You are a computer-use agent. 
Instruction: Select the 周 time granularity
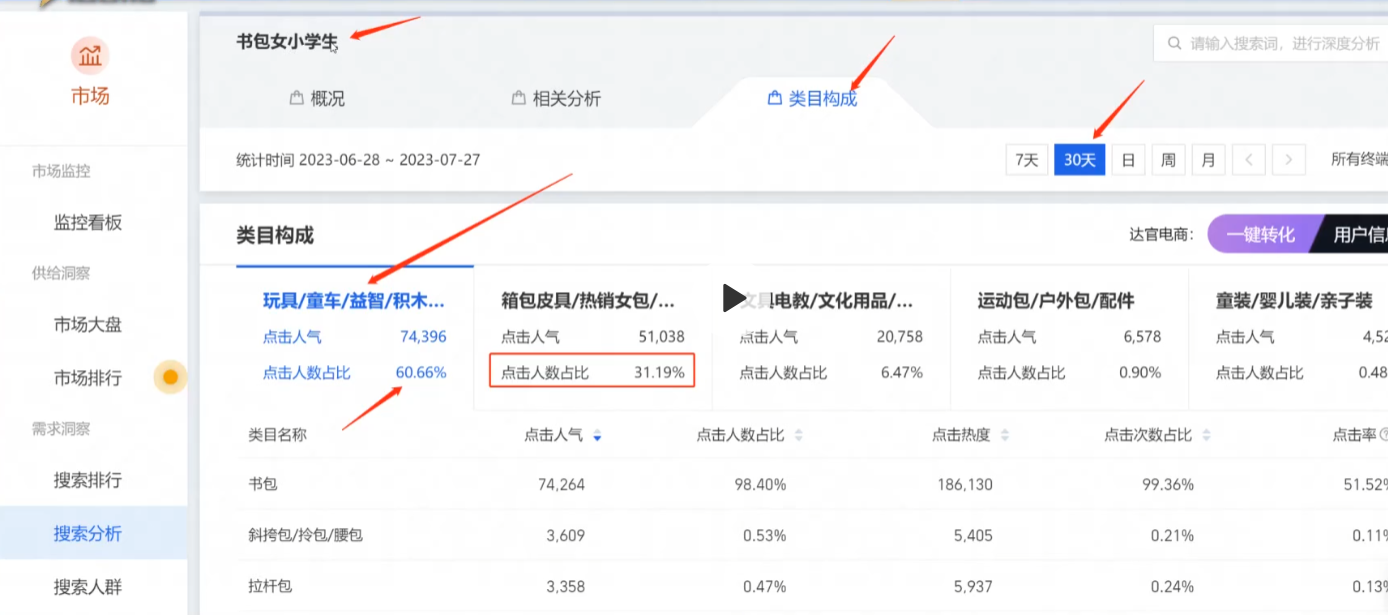pos(1168,160)
